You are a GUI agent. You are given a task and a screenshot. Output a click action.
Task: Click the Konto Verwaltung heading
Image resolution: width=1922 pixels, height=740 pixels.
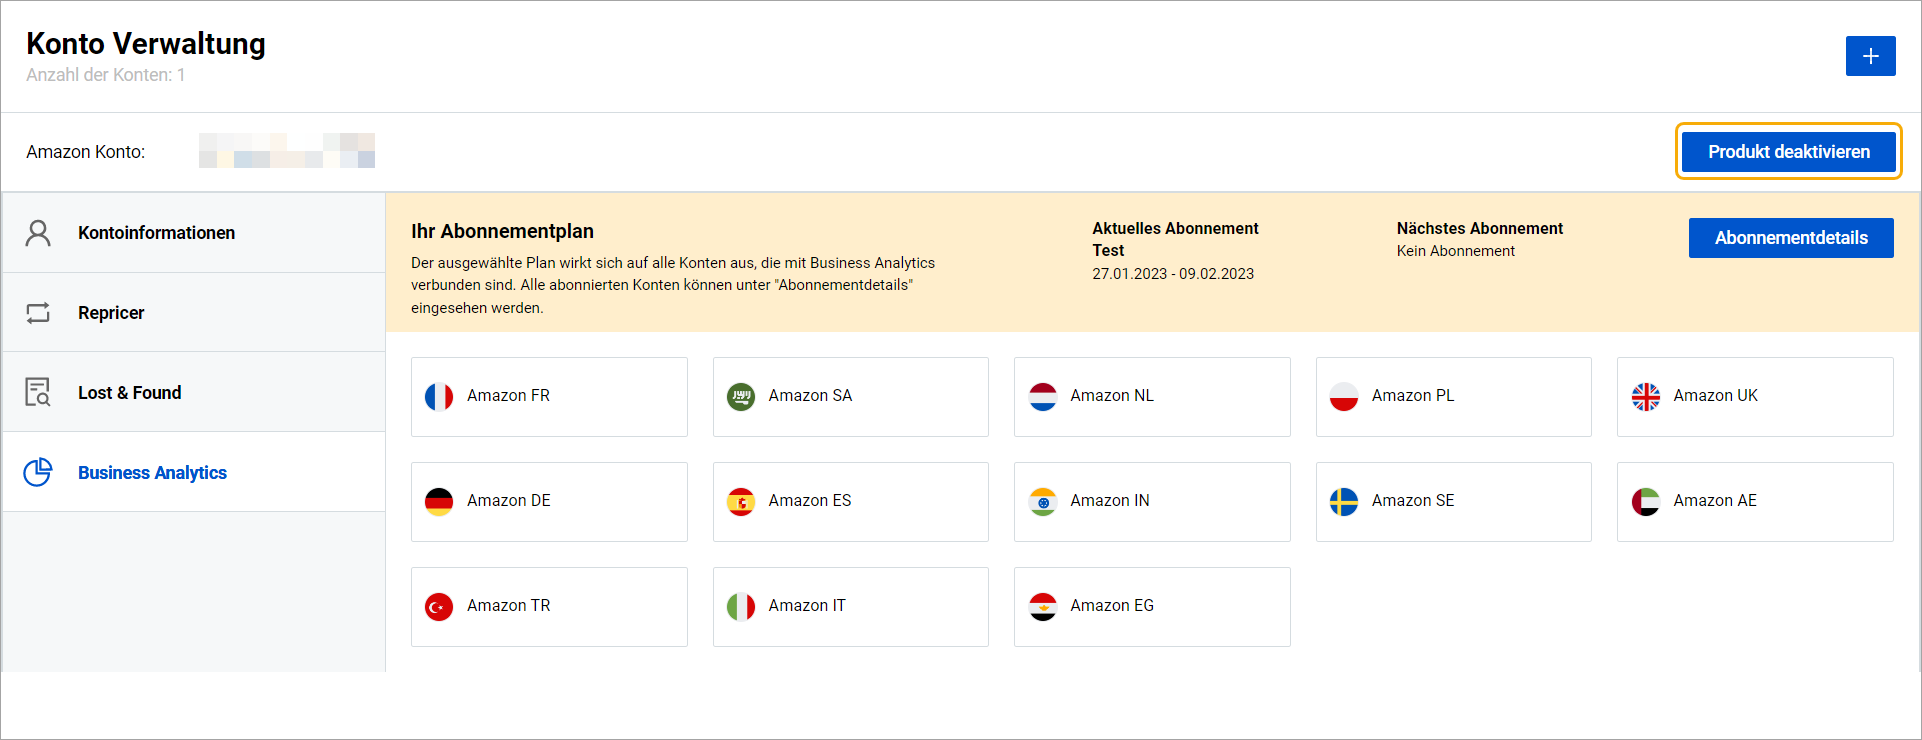tap(146, 43)
